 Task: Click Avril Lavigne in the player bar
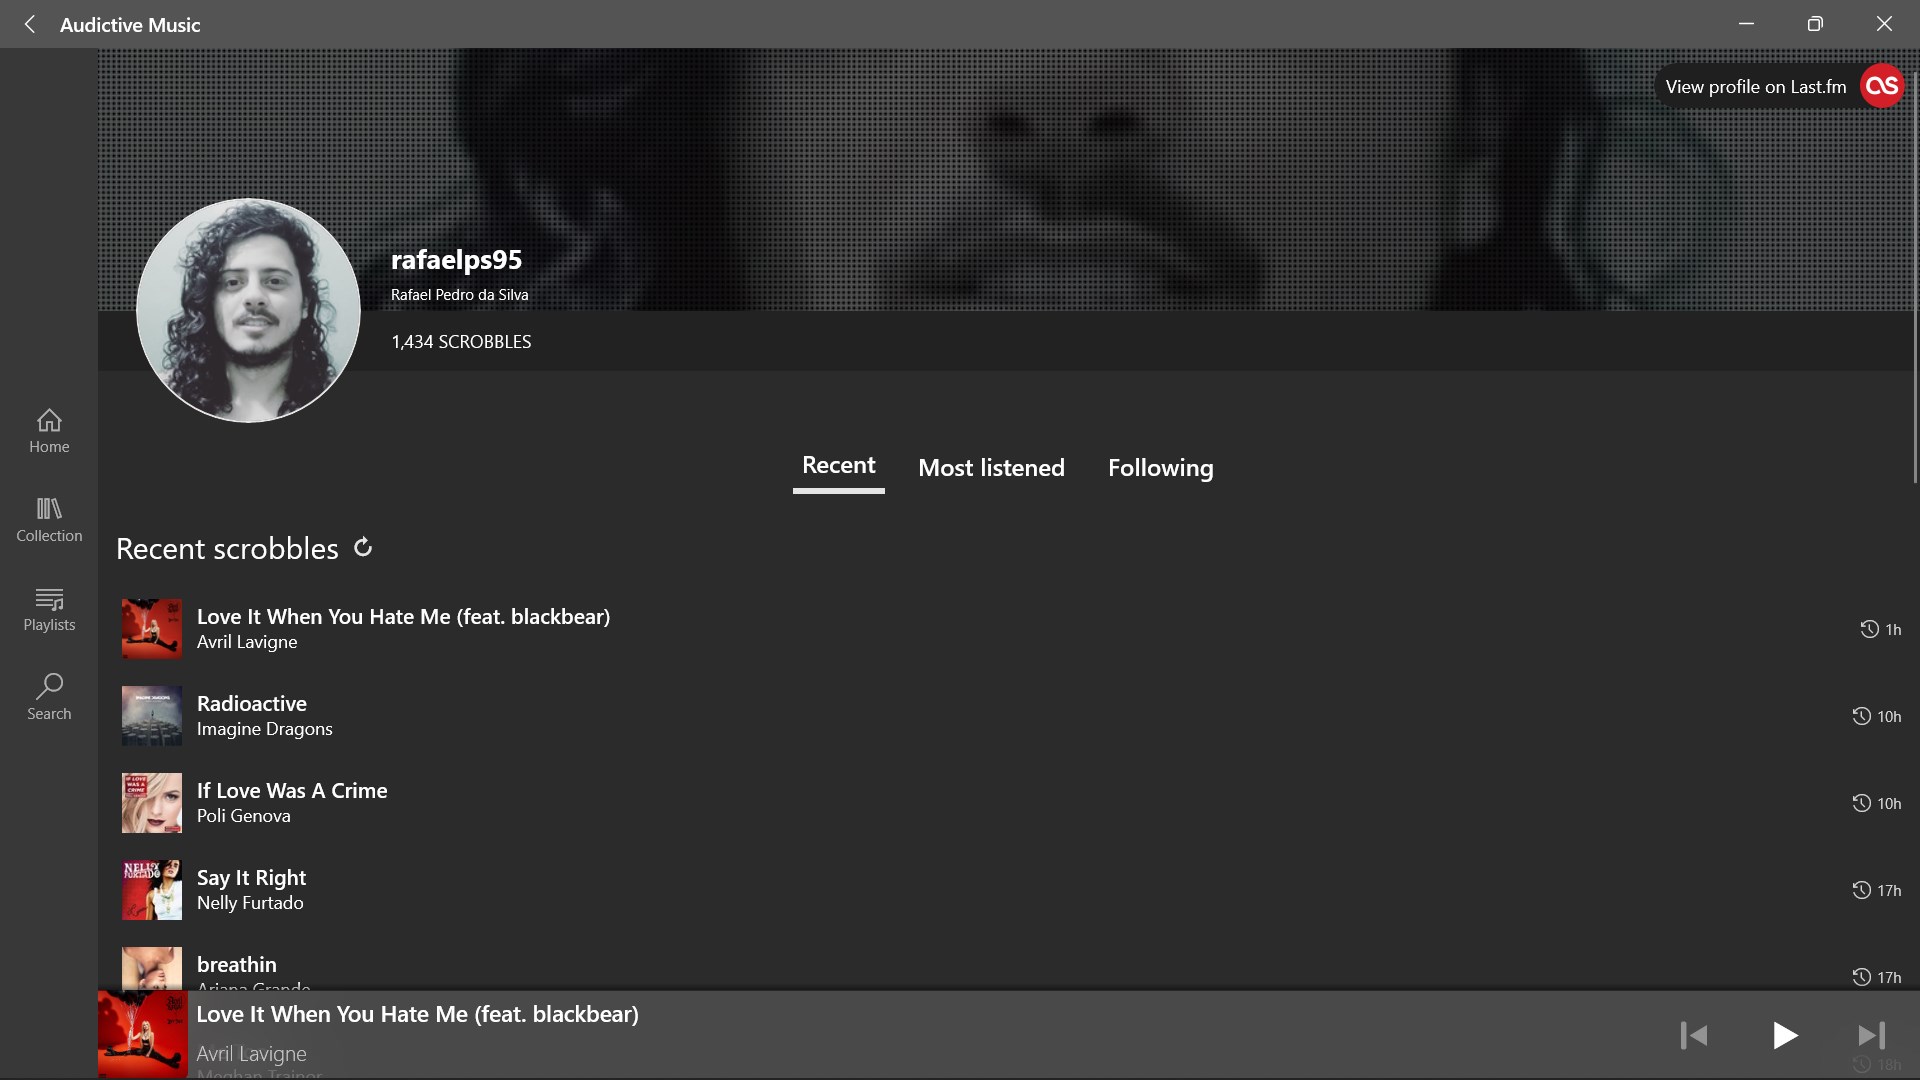252,1053
